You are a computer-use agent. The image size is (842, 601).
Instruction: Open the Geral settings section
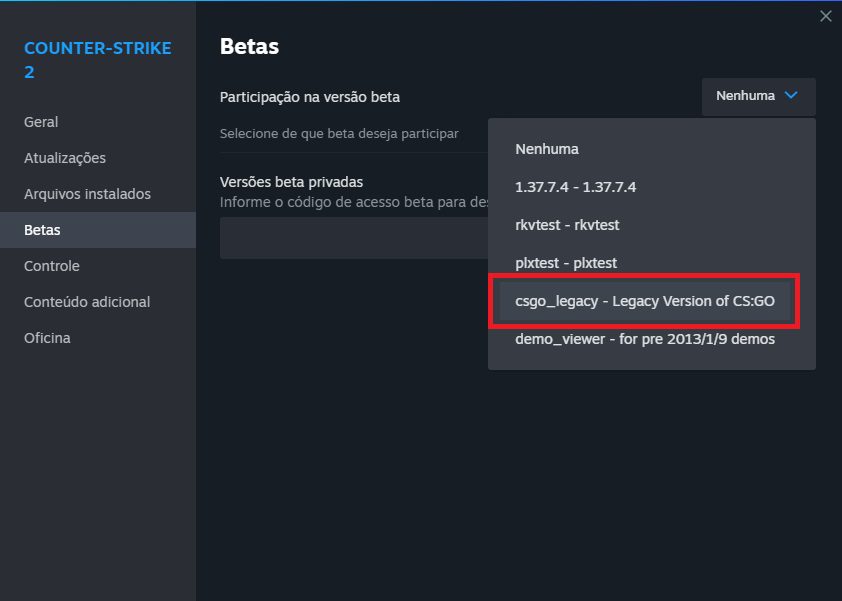(x=41, y=122)
